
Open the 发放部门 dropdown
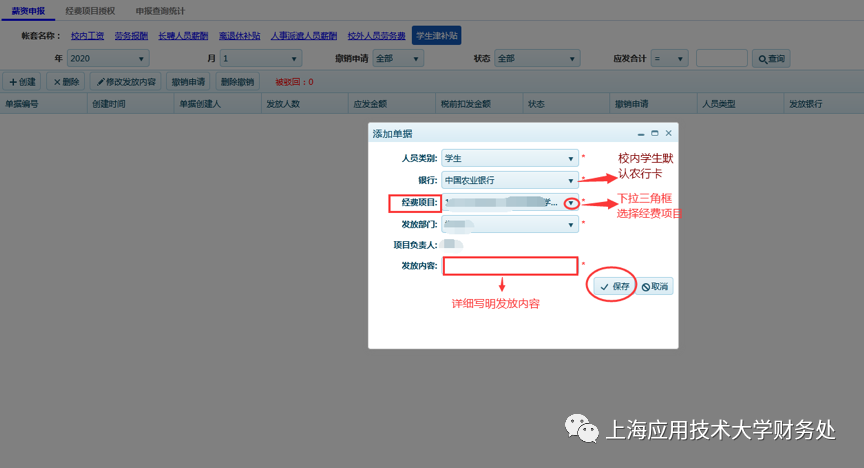pyautogui.click(x=510, y=224)
